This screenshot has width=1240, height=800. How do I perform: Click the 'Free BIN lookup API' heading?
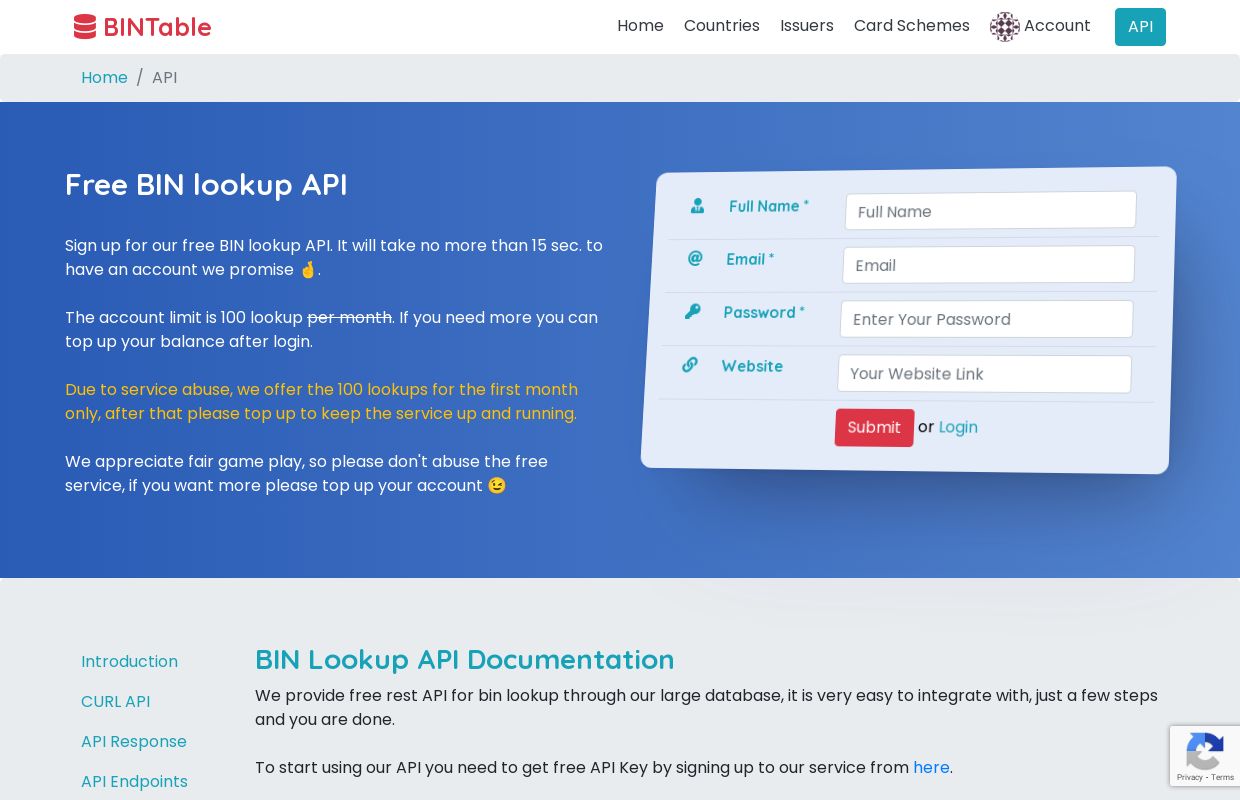pos(206,185)
